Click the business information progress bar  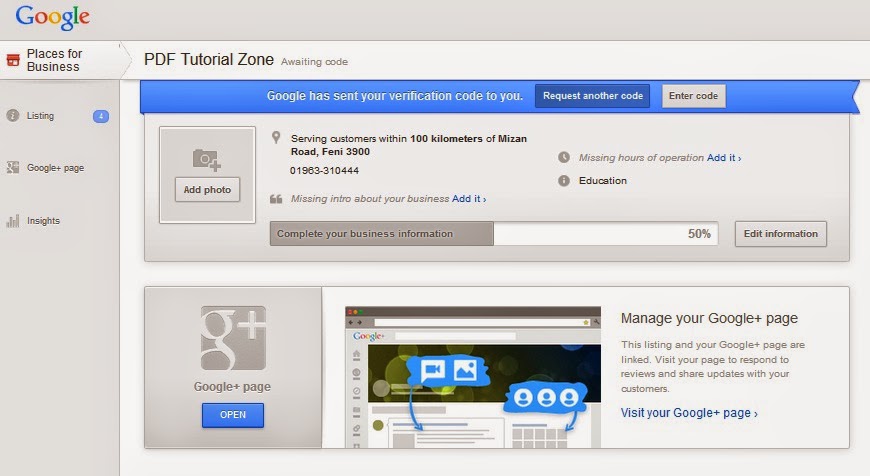click(494, 234)
